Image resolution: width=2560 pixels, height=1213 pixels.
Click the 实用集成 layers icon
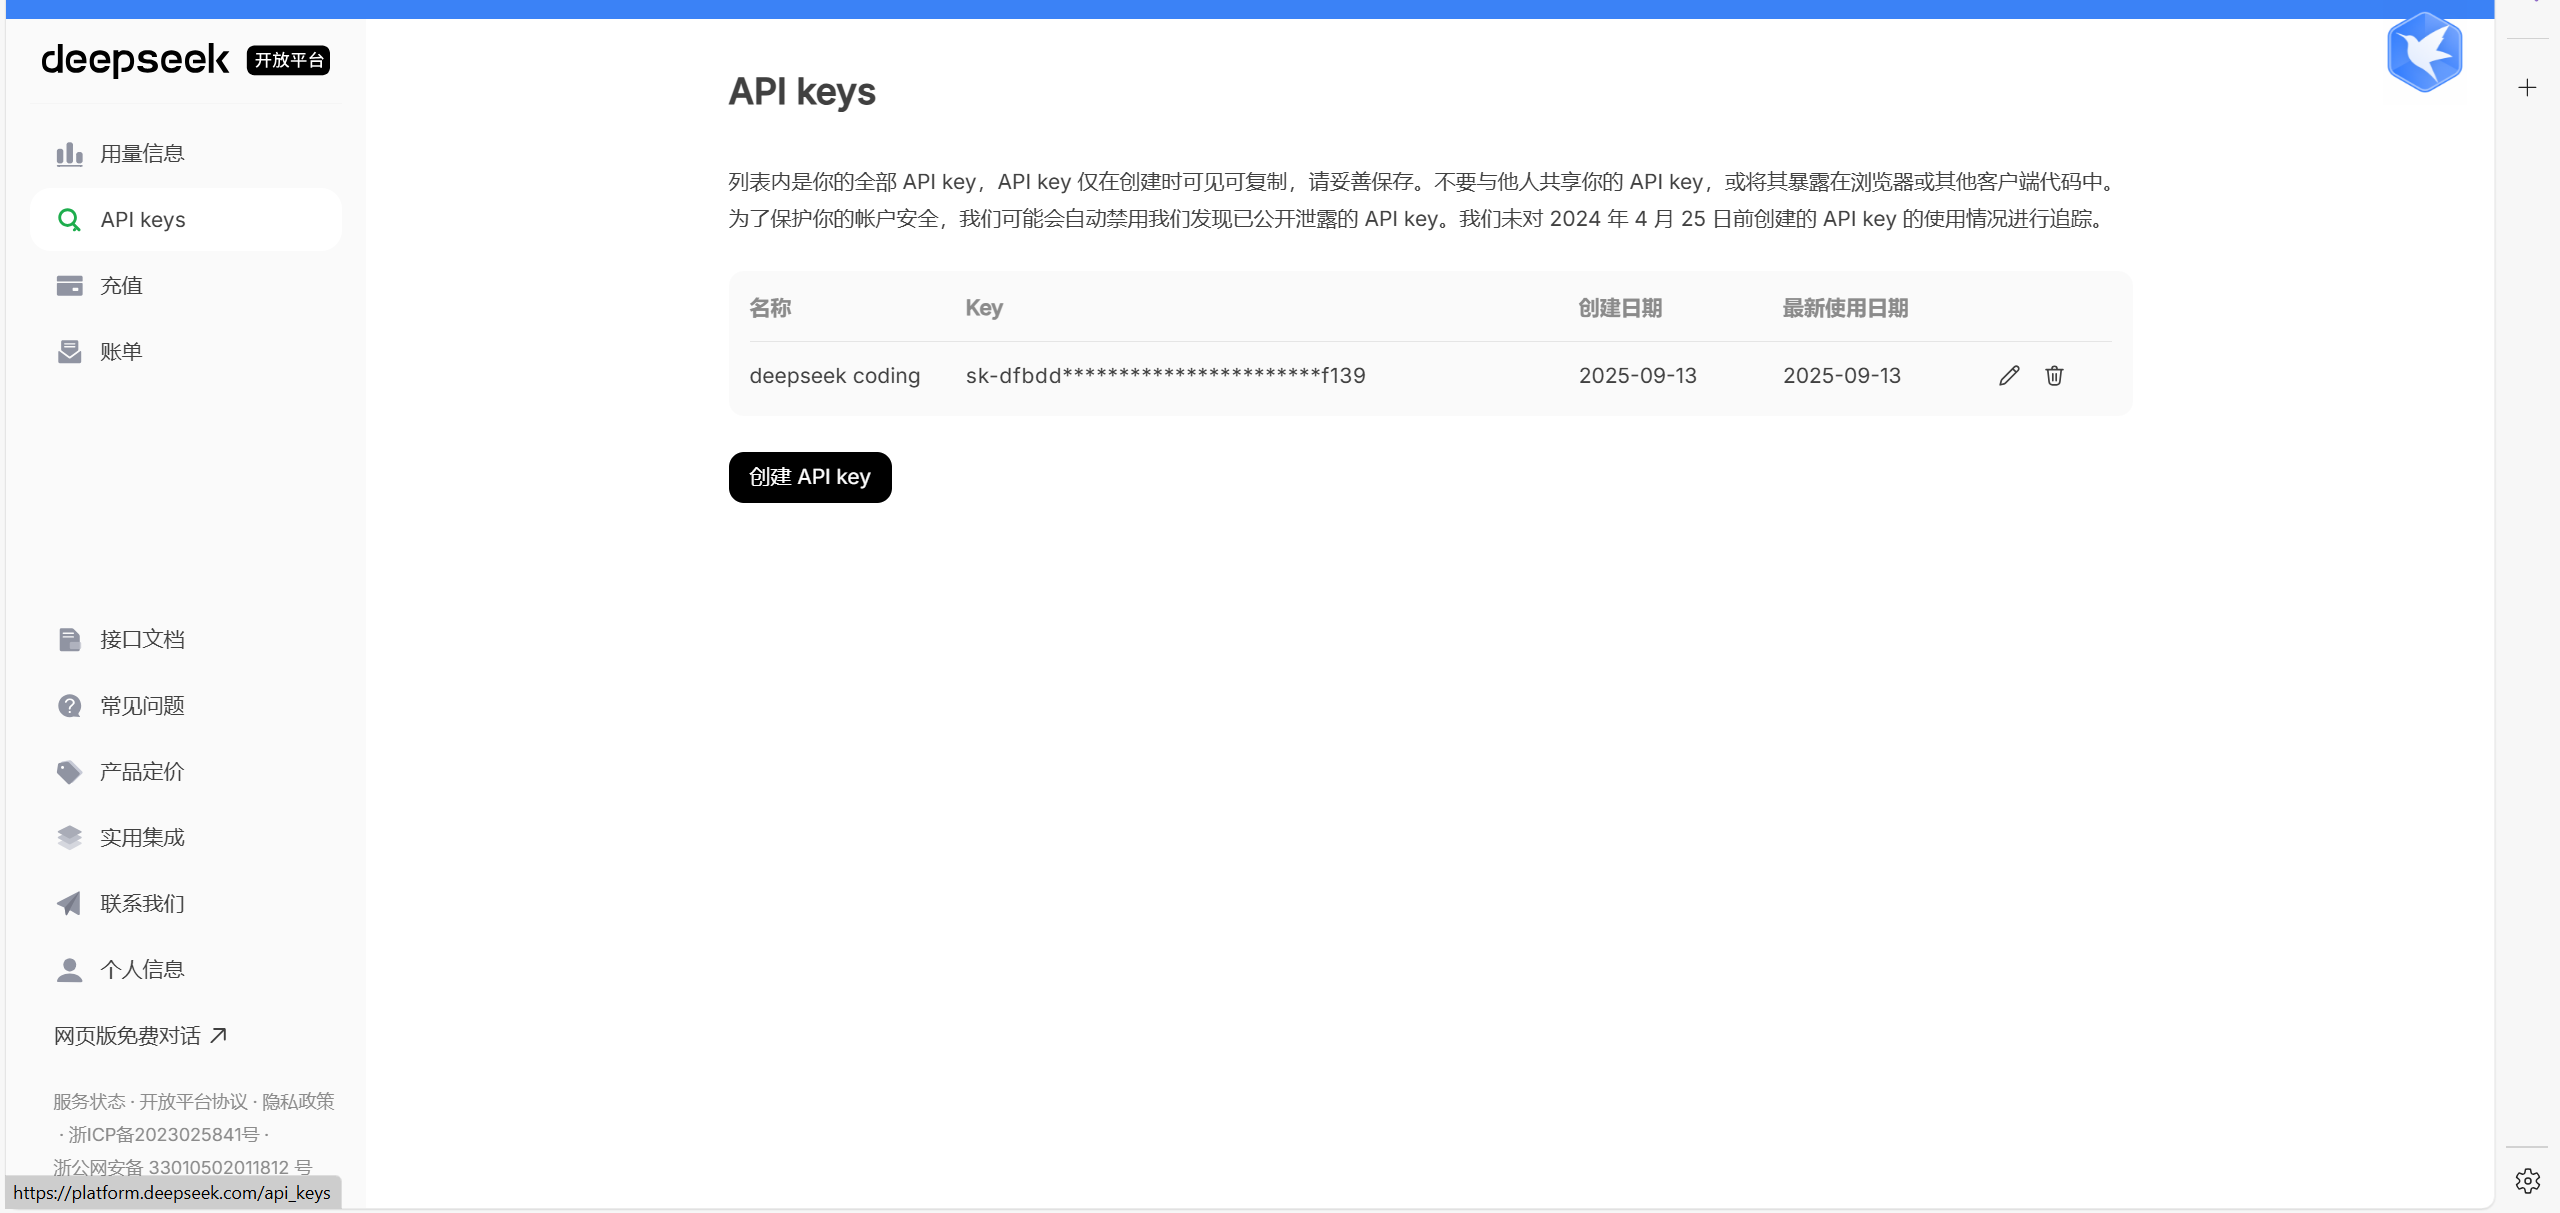point(69,838)
